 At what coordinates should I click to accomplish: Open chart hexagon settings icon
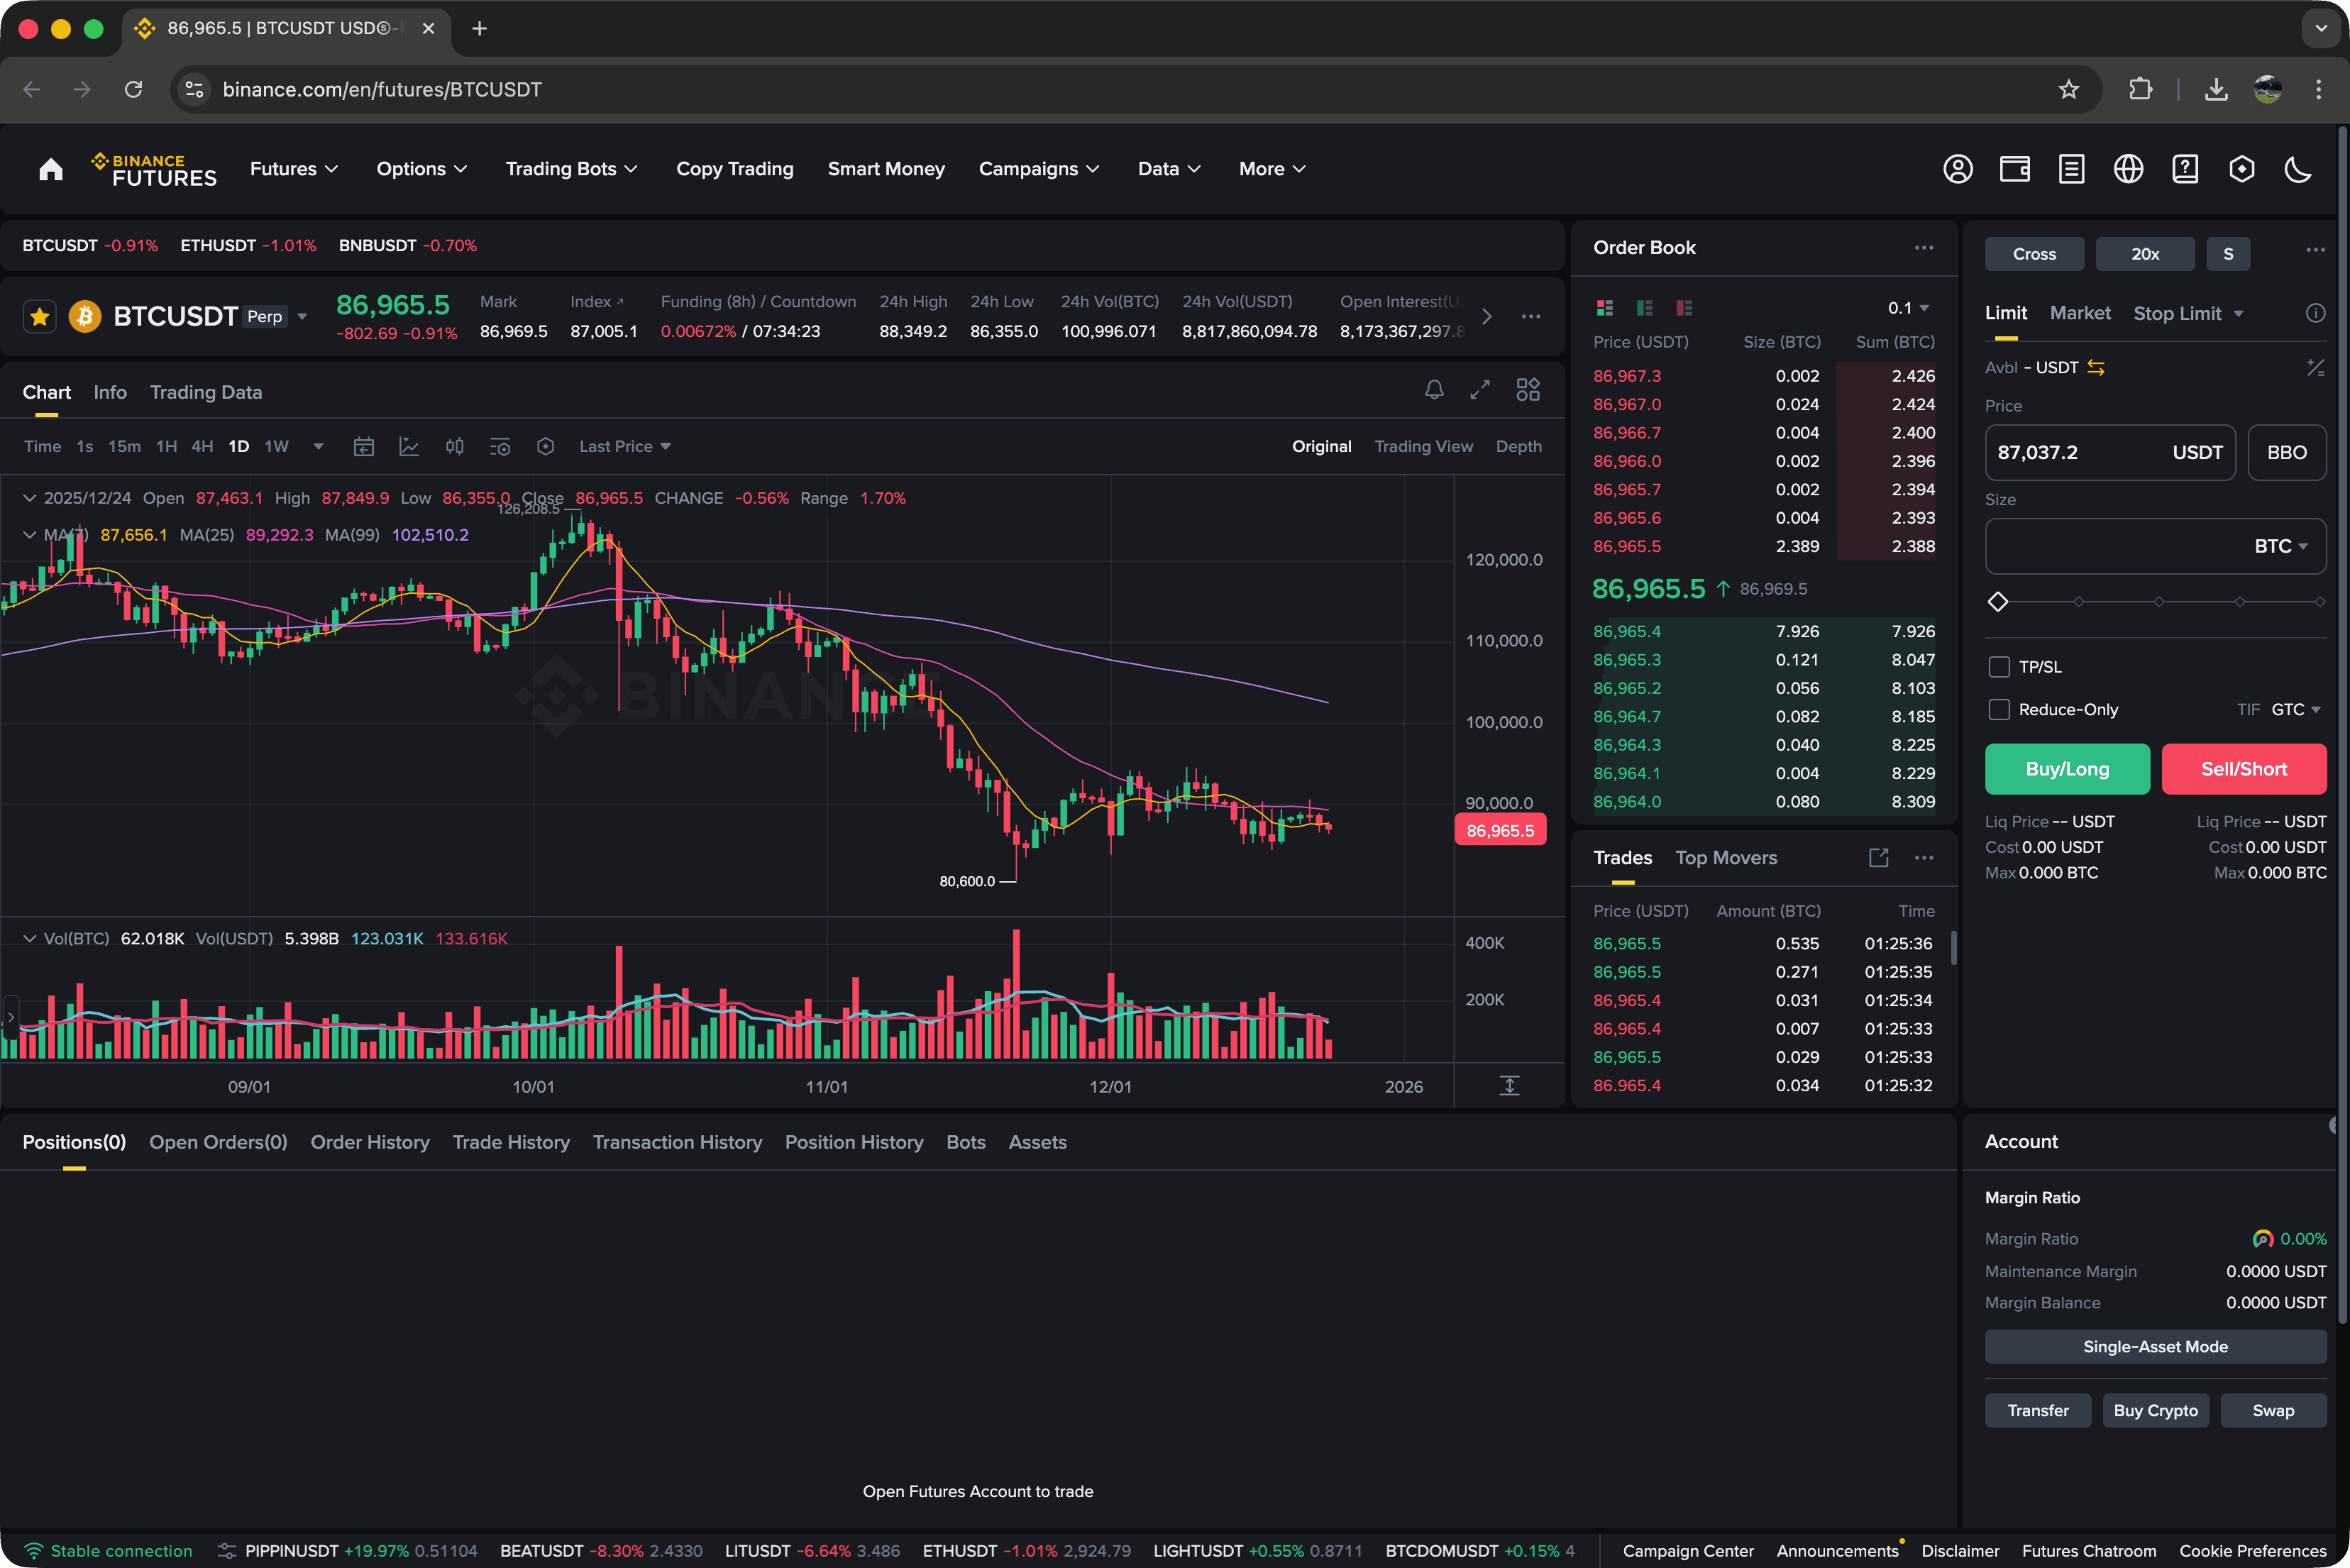(545, 447)
